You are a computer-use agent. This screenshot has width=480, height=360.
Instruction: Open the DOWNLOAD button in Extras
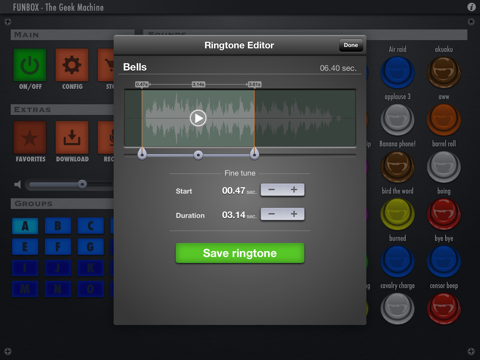coord(72,137)
